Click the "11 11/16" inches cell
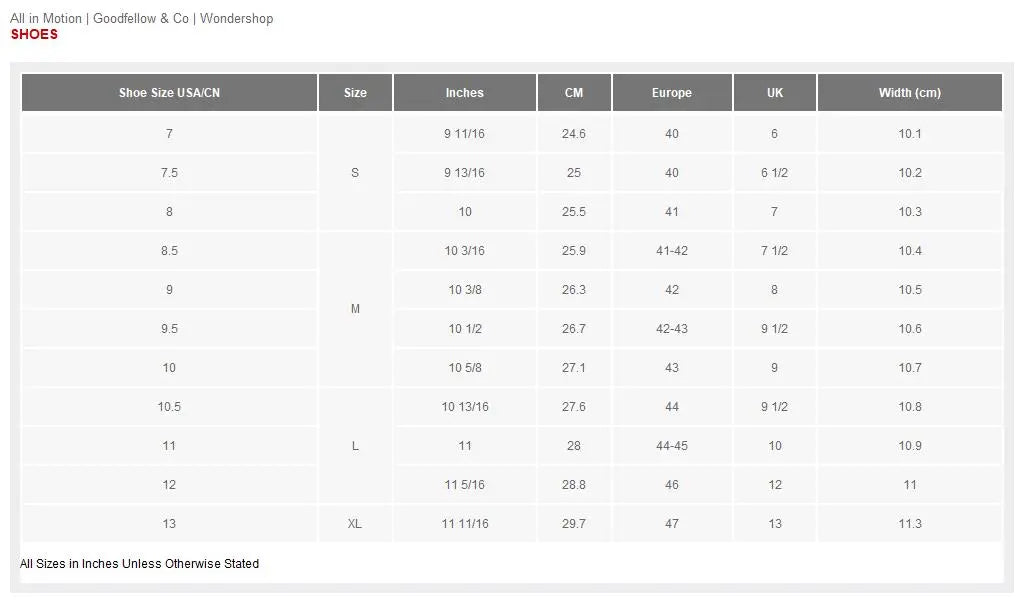 pyautogui.click(x=464, y=524)
